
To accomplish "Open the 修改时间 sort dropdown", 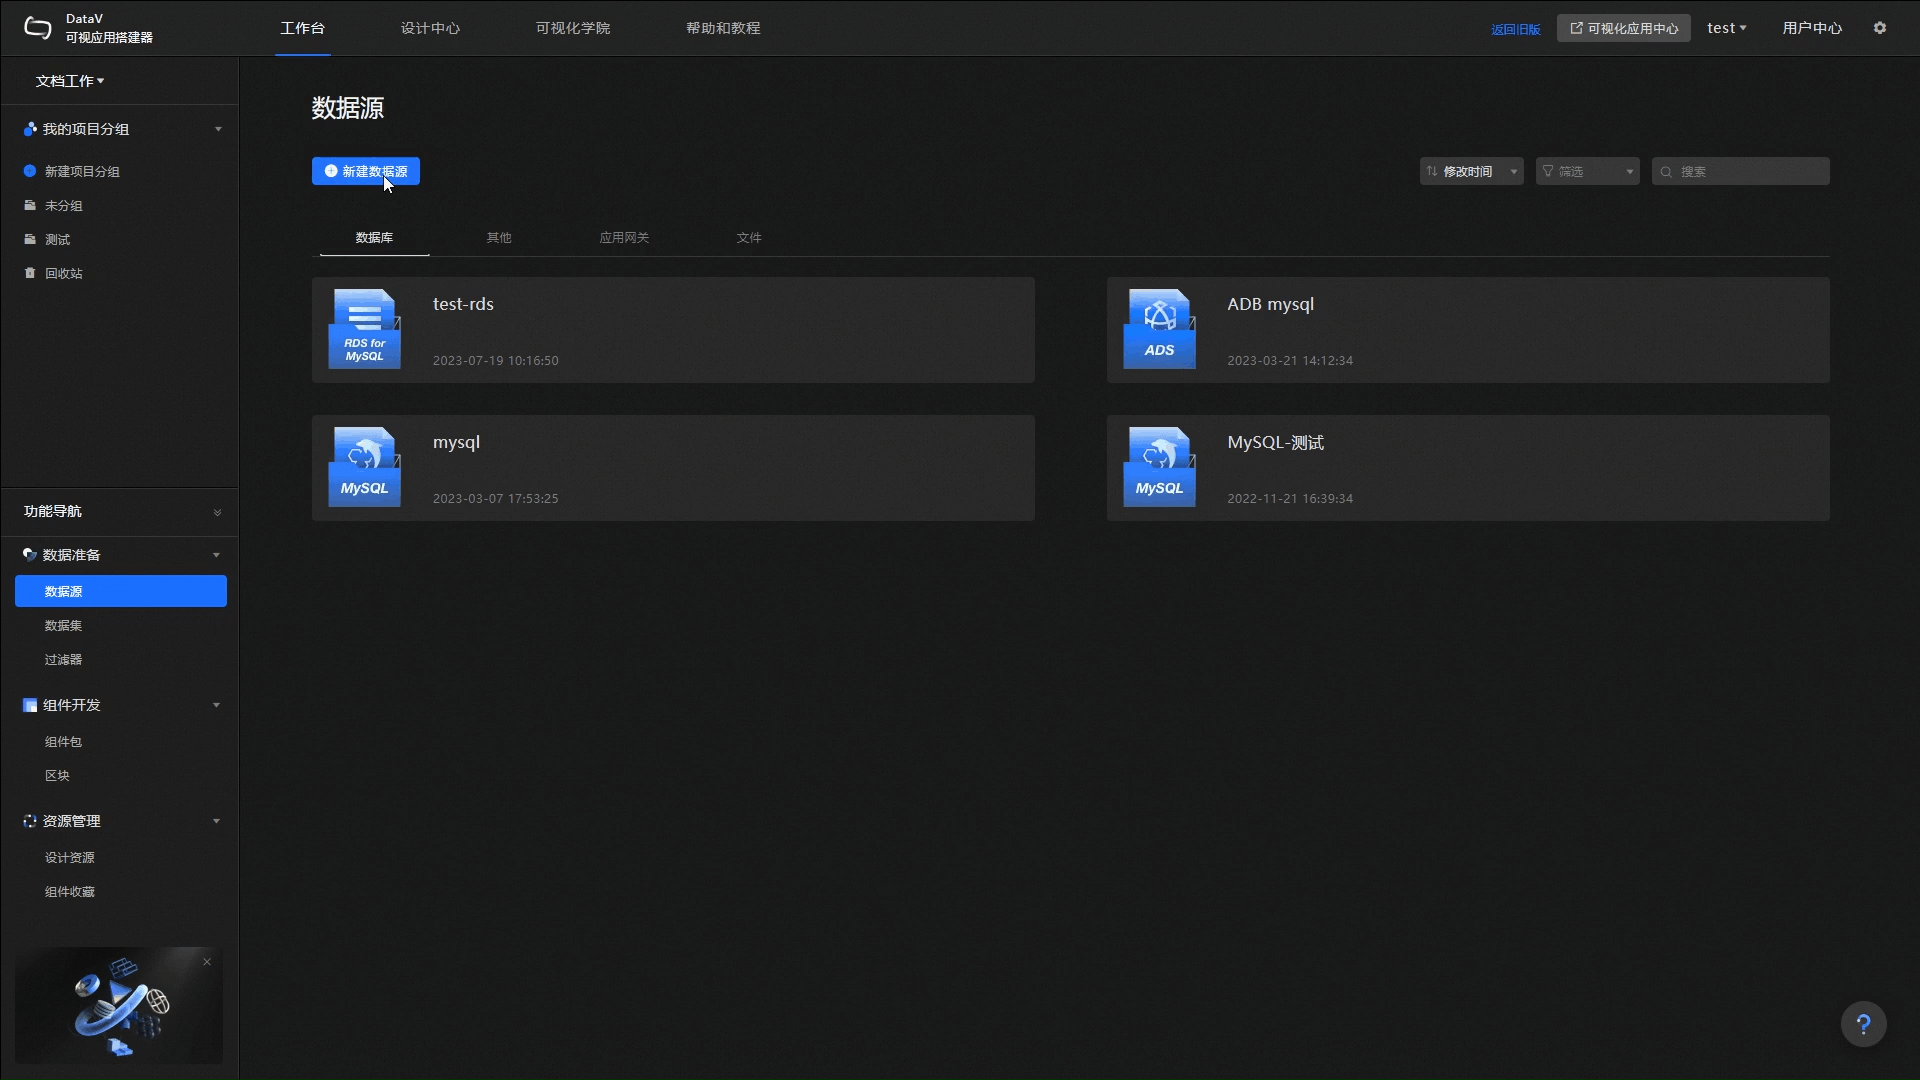I will click(1472, 171).
